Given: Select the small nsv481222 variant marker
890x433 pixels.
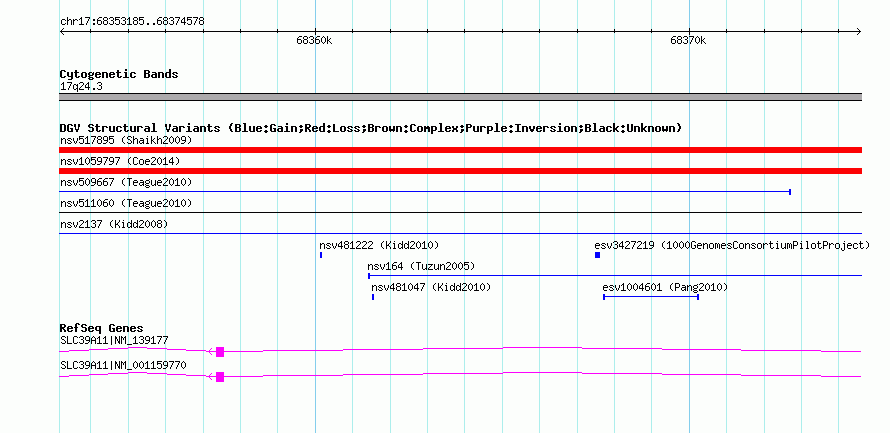Looking at the screenshot, I should [x=321, y=255].
